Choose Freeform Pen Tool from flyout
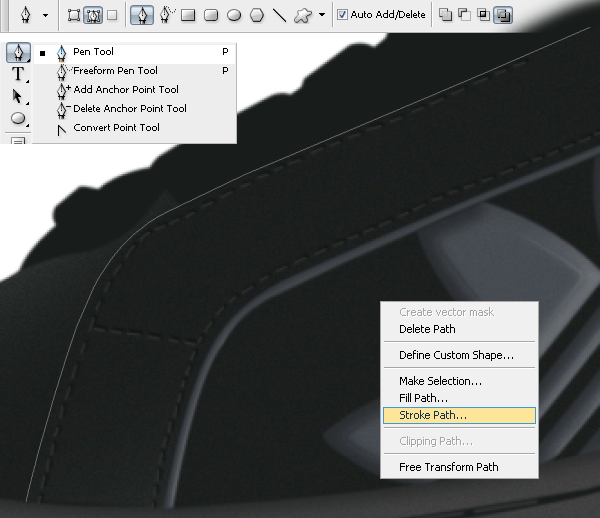Viewport: 600px width, 518px height. click(x=134, y=71)
